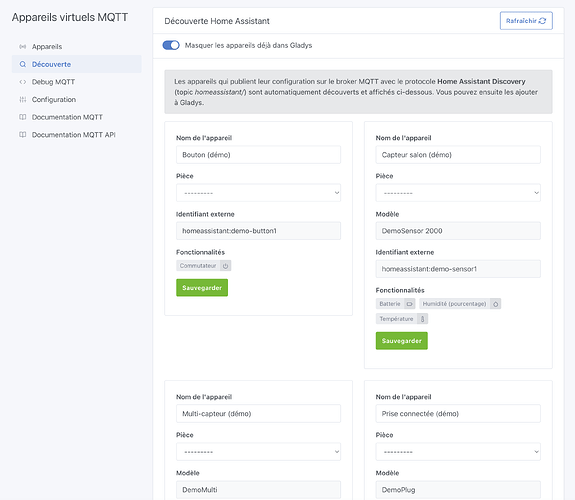The height and width of the screenshot is (500, 575).
Task: Open the Pièce dropdown for Multi-capteur (démo)
Action: click(259, 452)
